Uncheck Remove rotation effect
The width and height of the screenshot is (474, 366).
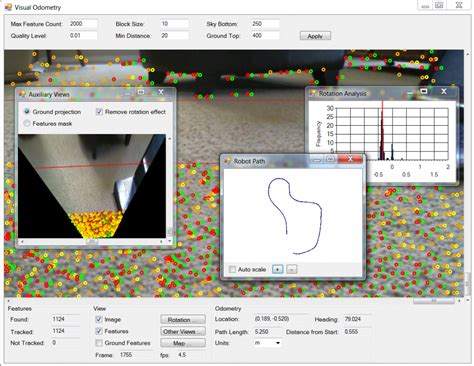coord(99,112)
